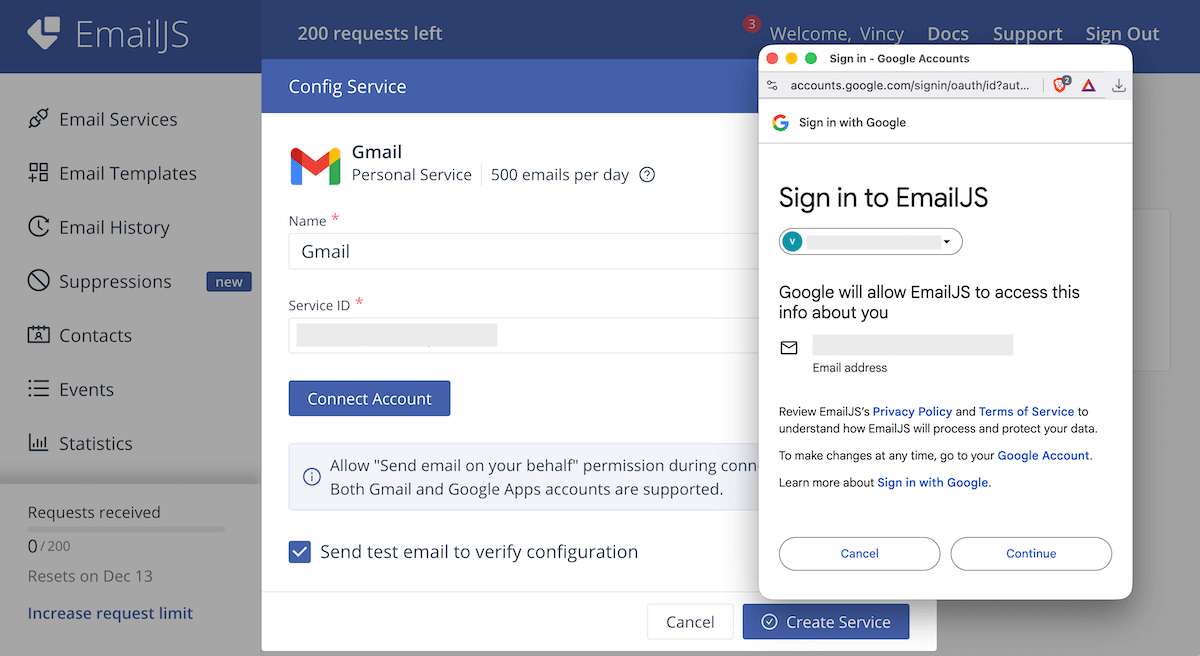This screenshot has width=1200, height=656.
Task: Open site settings icon in address bar
Action: click(x=772, y=86)
